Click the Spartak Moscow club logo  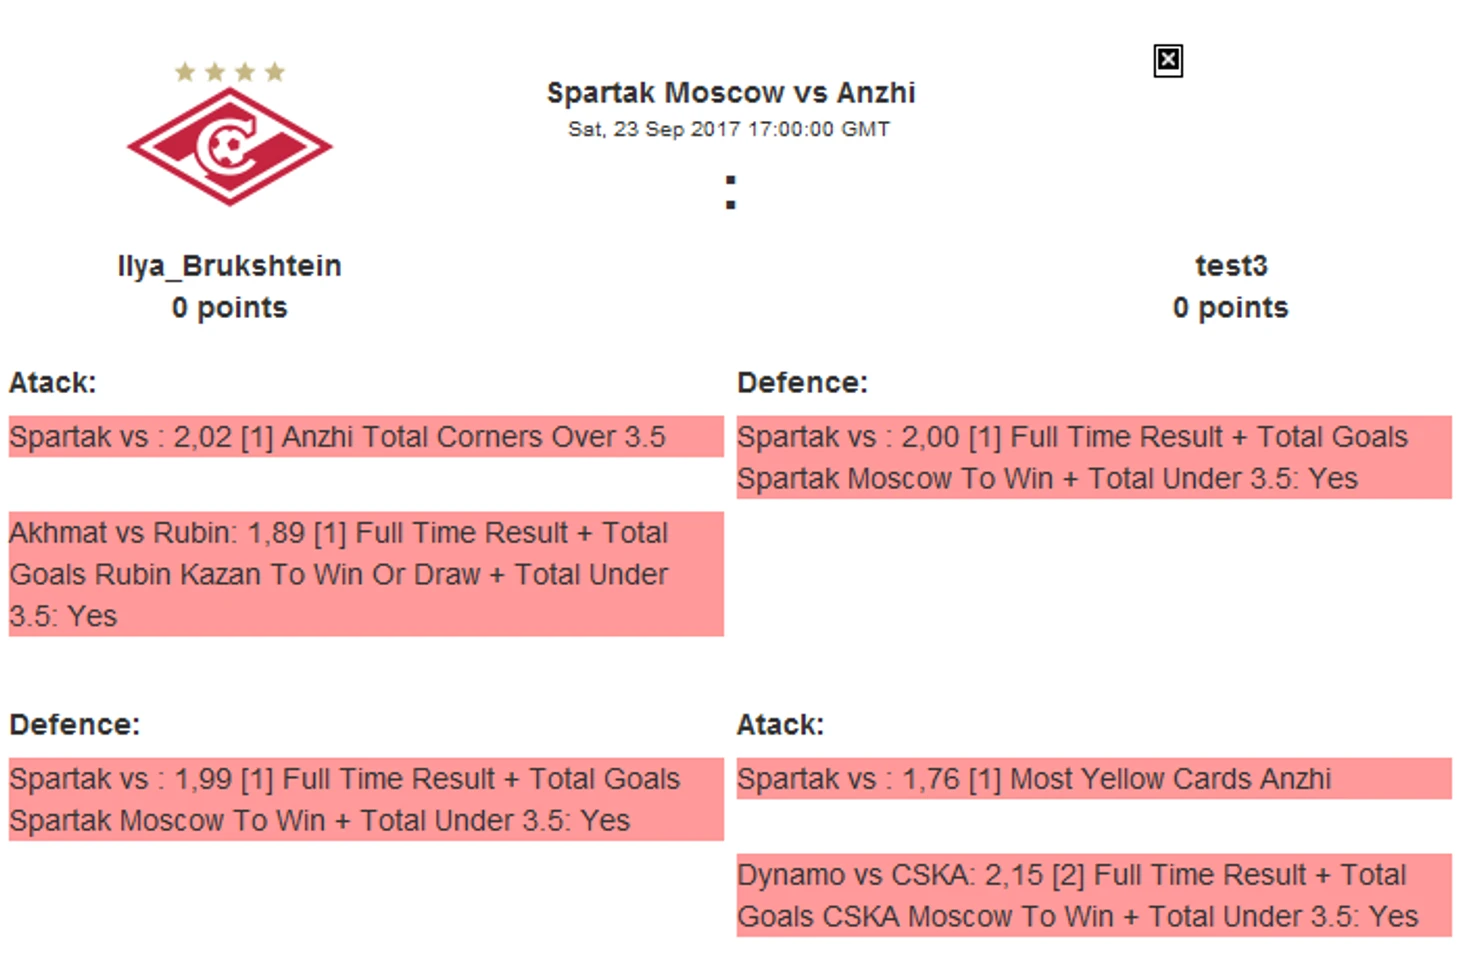pos(230,147)
